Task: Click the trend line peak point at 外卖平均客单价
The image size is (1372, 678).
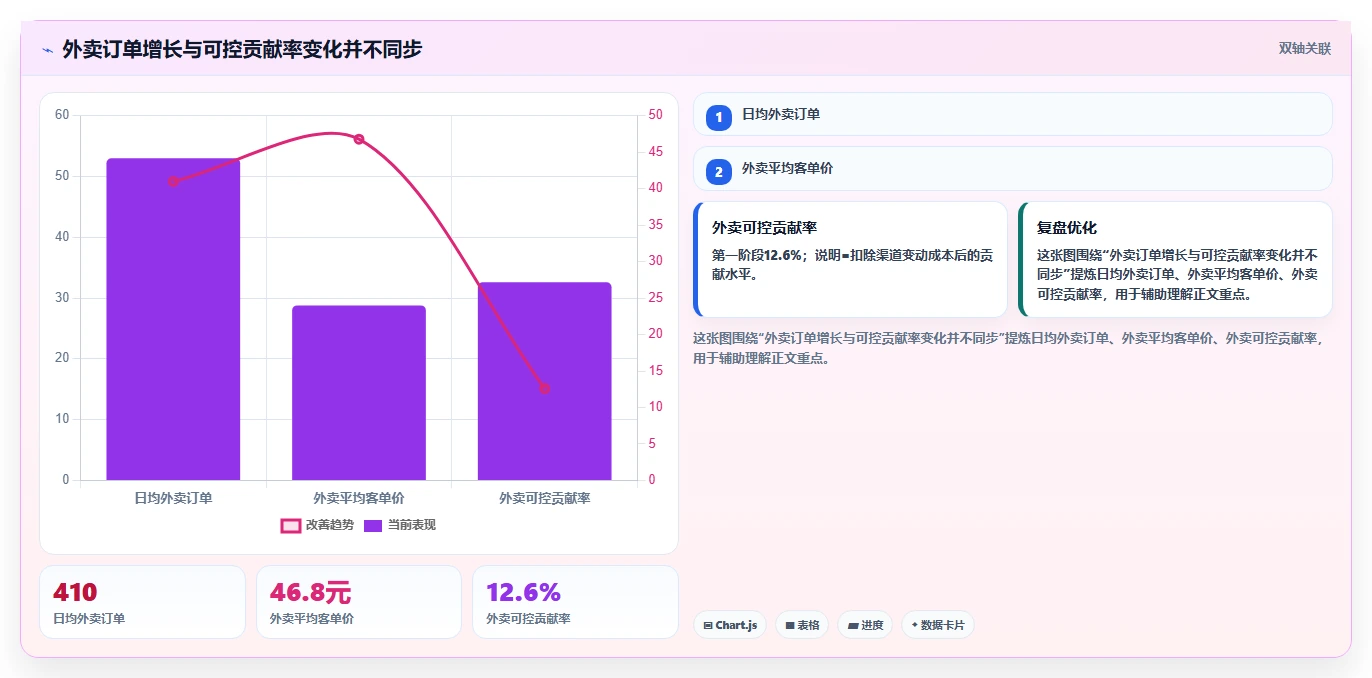Action: 359,139
